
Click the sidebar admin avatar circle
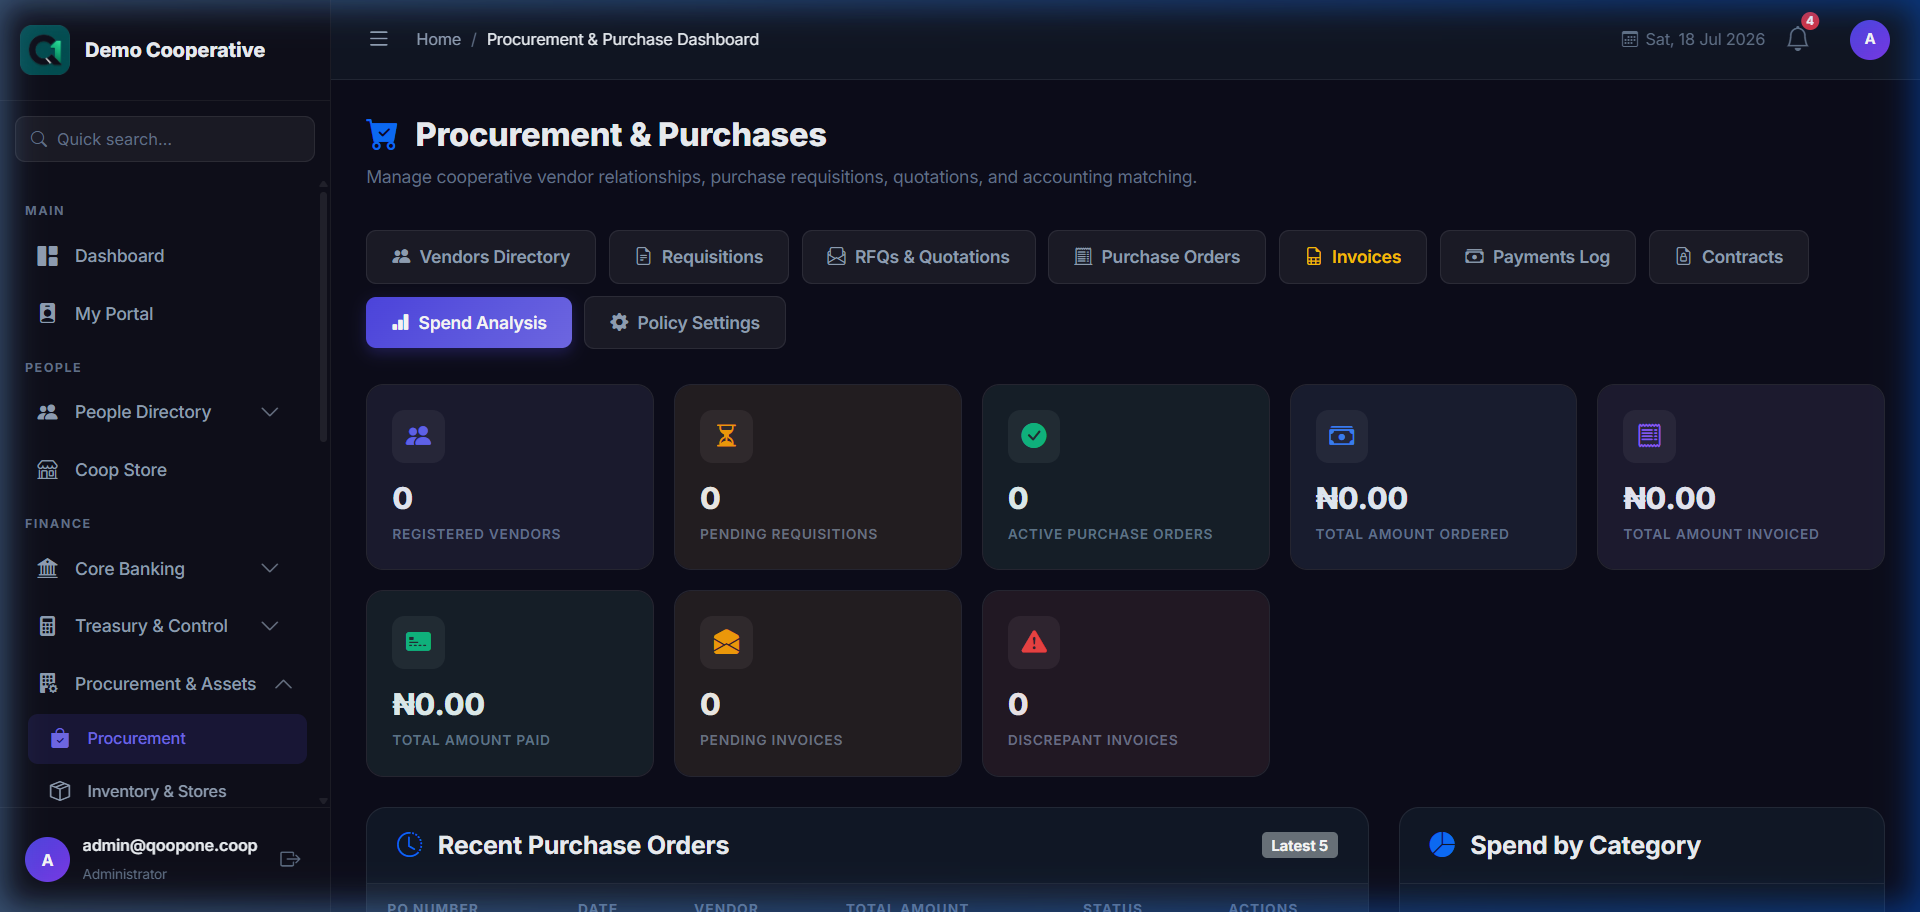(47, 860)
